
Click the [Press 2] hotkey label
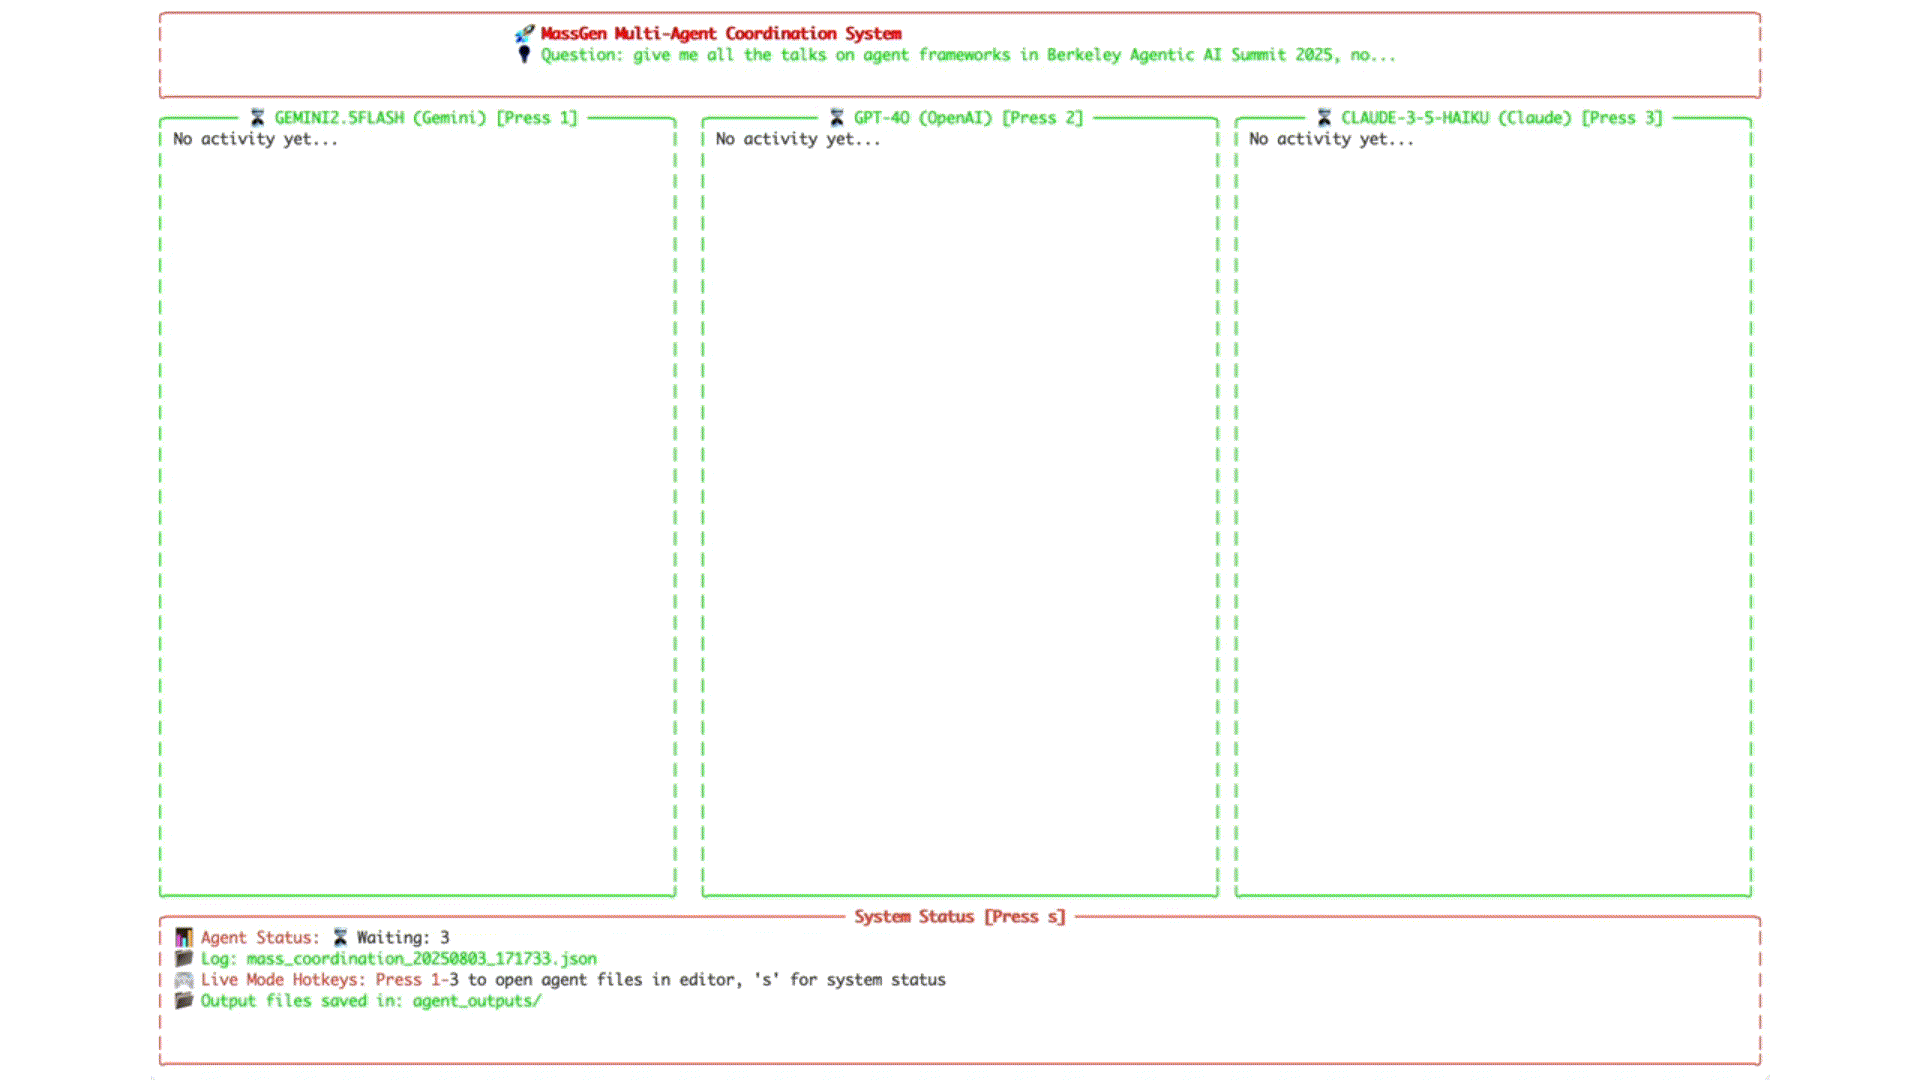[x=1042, y=118]
